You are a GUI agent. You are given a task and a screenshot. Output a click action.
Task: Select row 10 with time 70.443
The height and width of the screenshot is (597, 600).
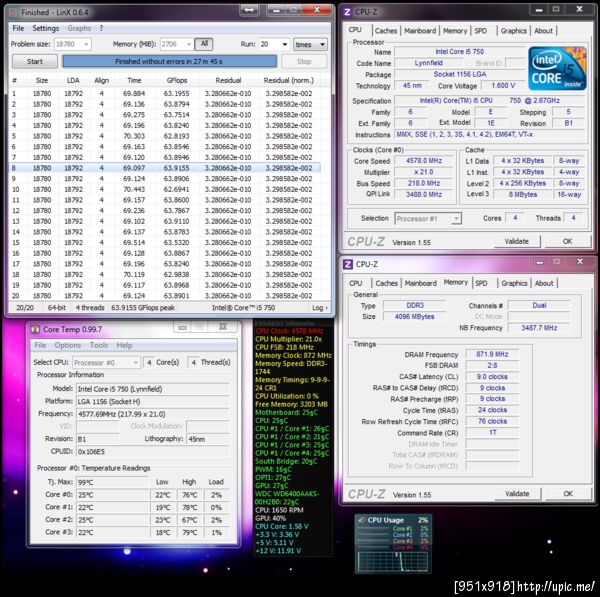(165, 189)
